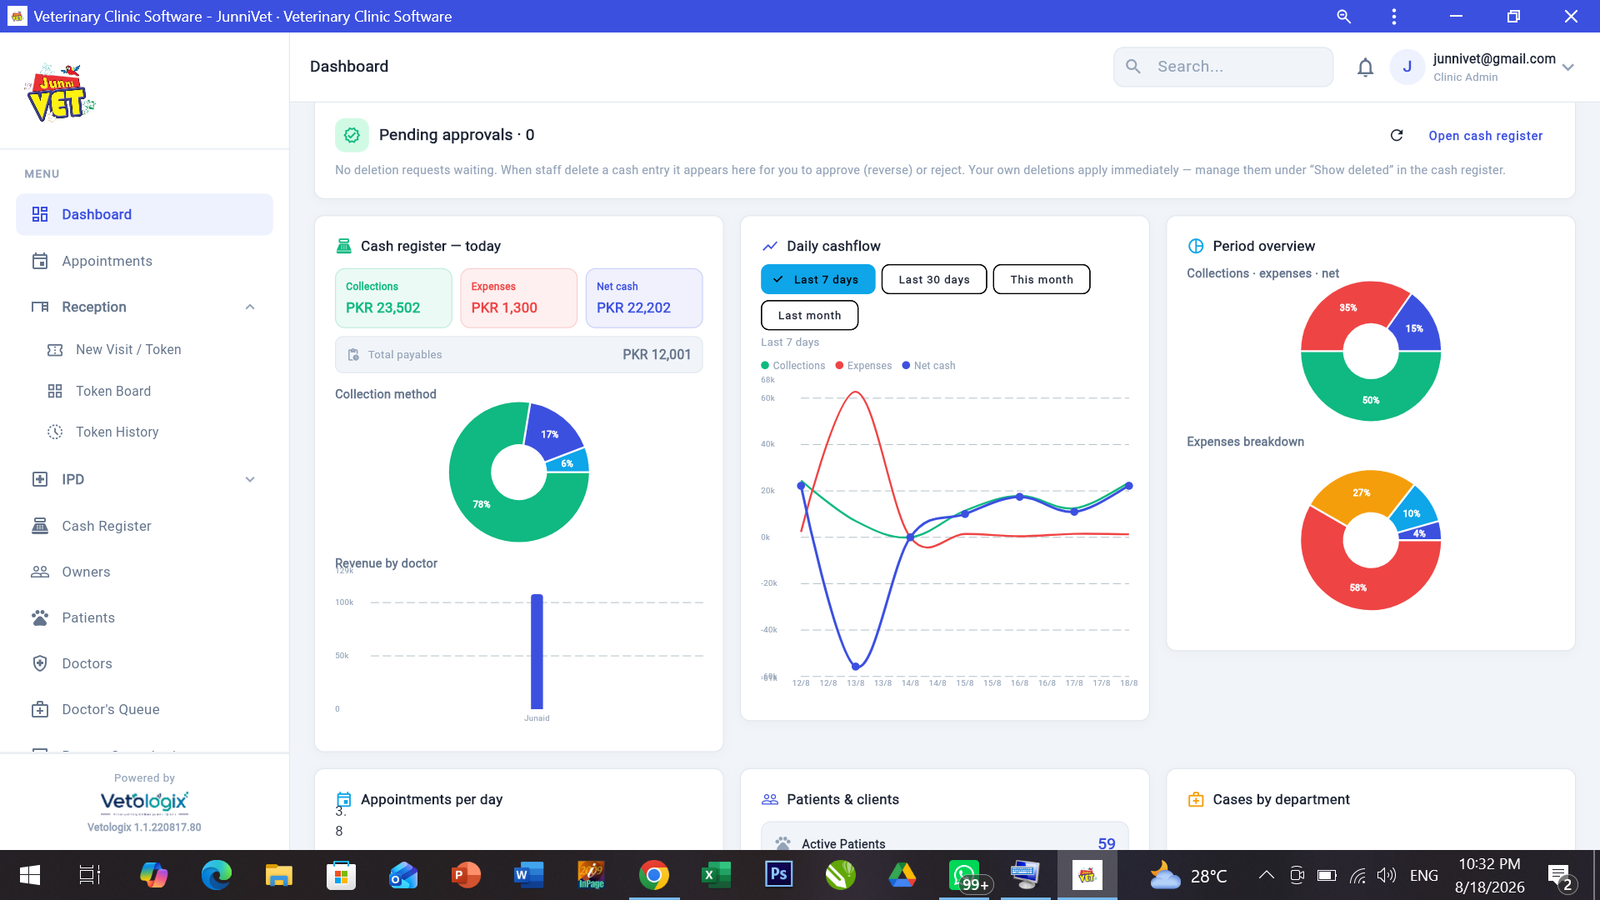Image resolution: width=1600 pixels, height=900 pixels.
Task: Open the title bar three-dot menu
Action: pos(1394,16)
